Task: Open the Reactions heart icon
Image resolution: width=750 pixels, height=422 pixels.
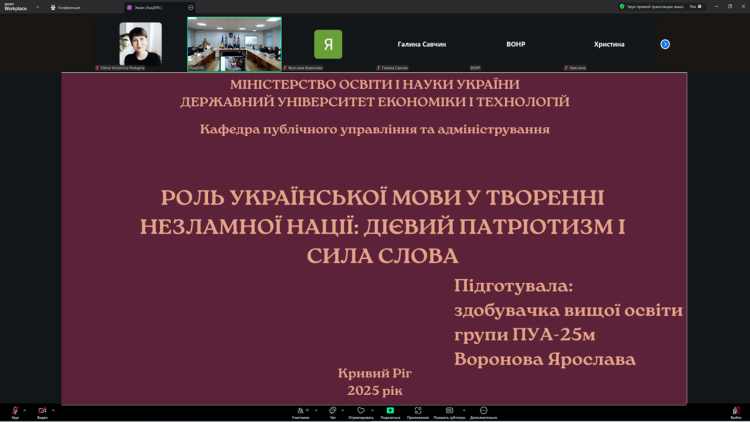Action: [361, 411]
